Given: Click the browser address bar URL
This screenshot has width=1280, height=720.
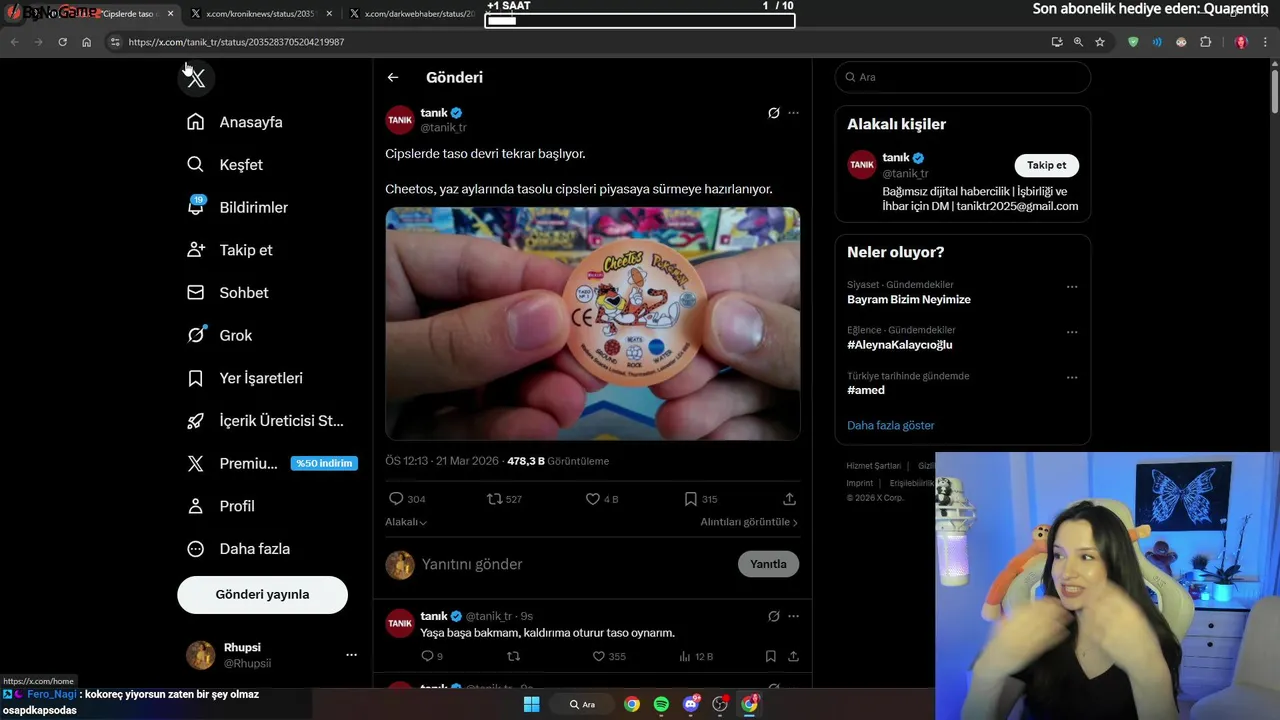Looking at the screenshot, I should click(236, 42).
